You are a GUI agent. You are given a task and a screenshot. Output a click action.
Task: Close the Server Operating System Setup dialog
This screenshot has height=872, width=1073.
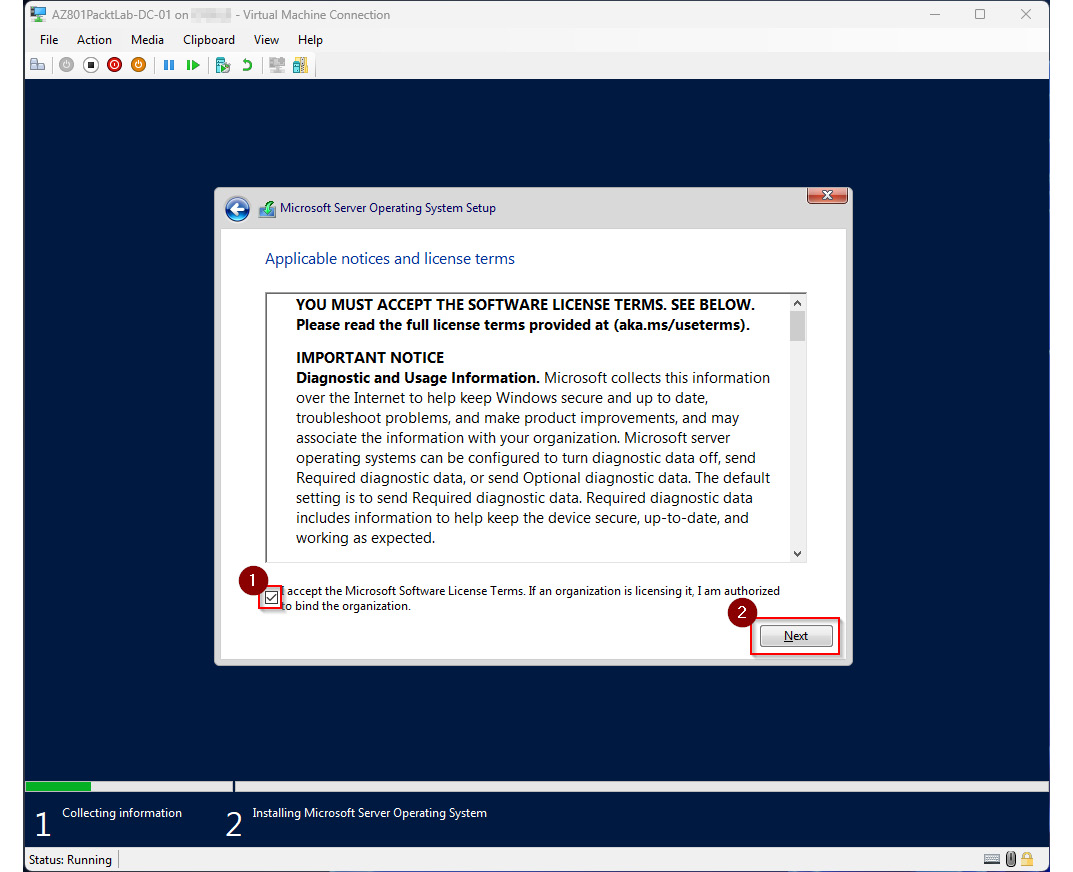[827, 195]
